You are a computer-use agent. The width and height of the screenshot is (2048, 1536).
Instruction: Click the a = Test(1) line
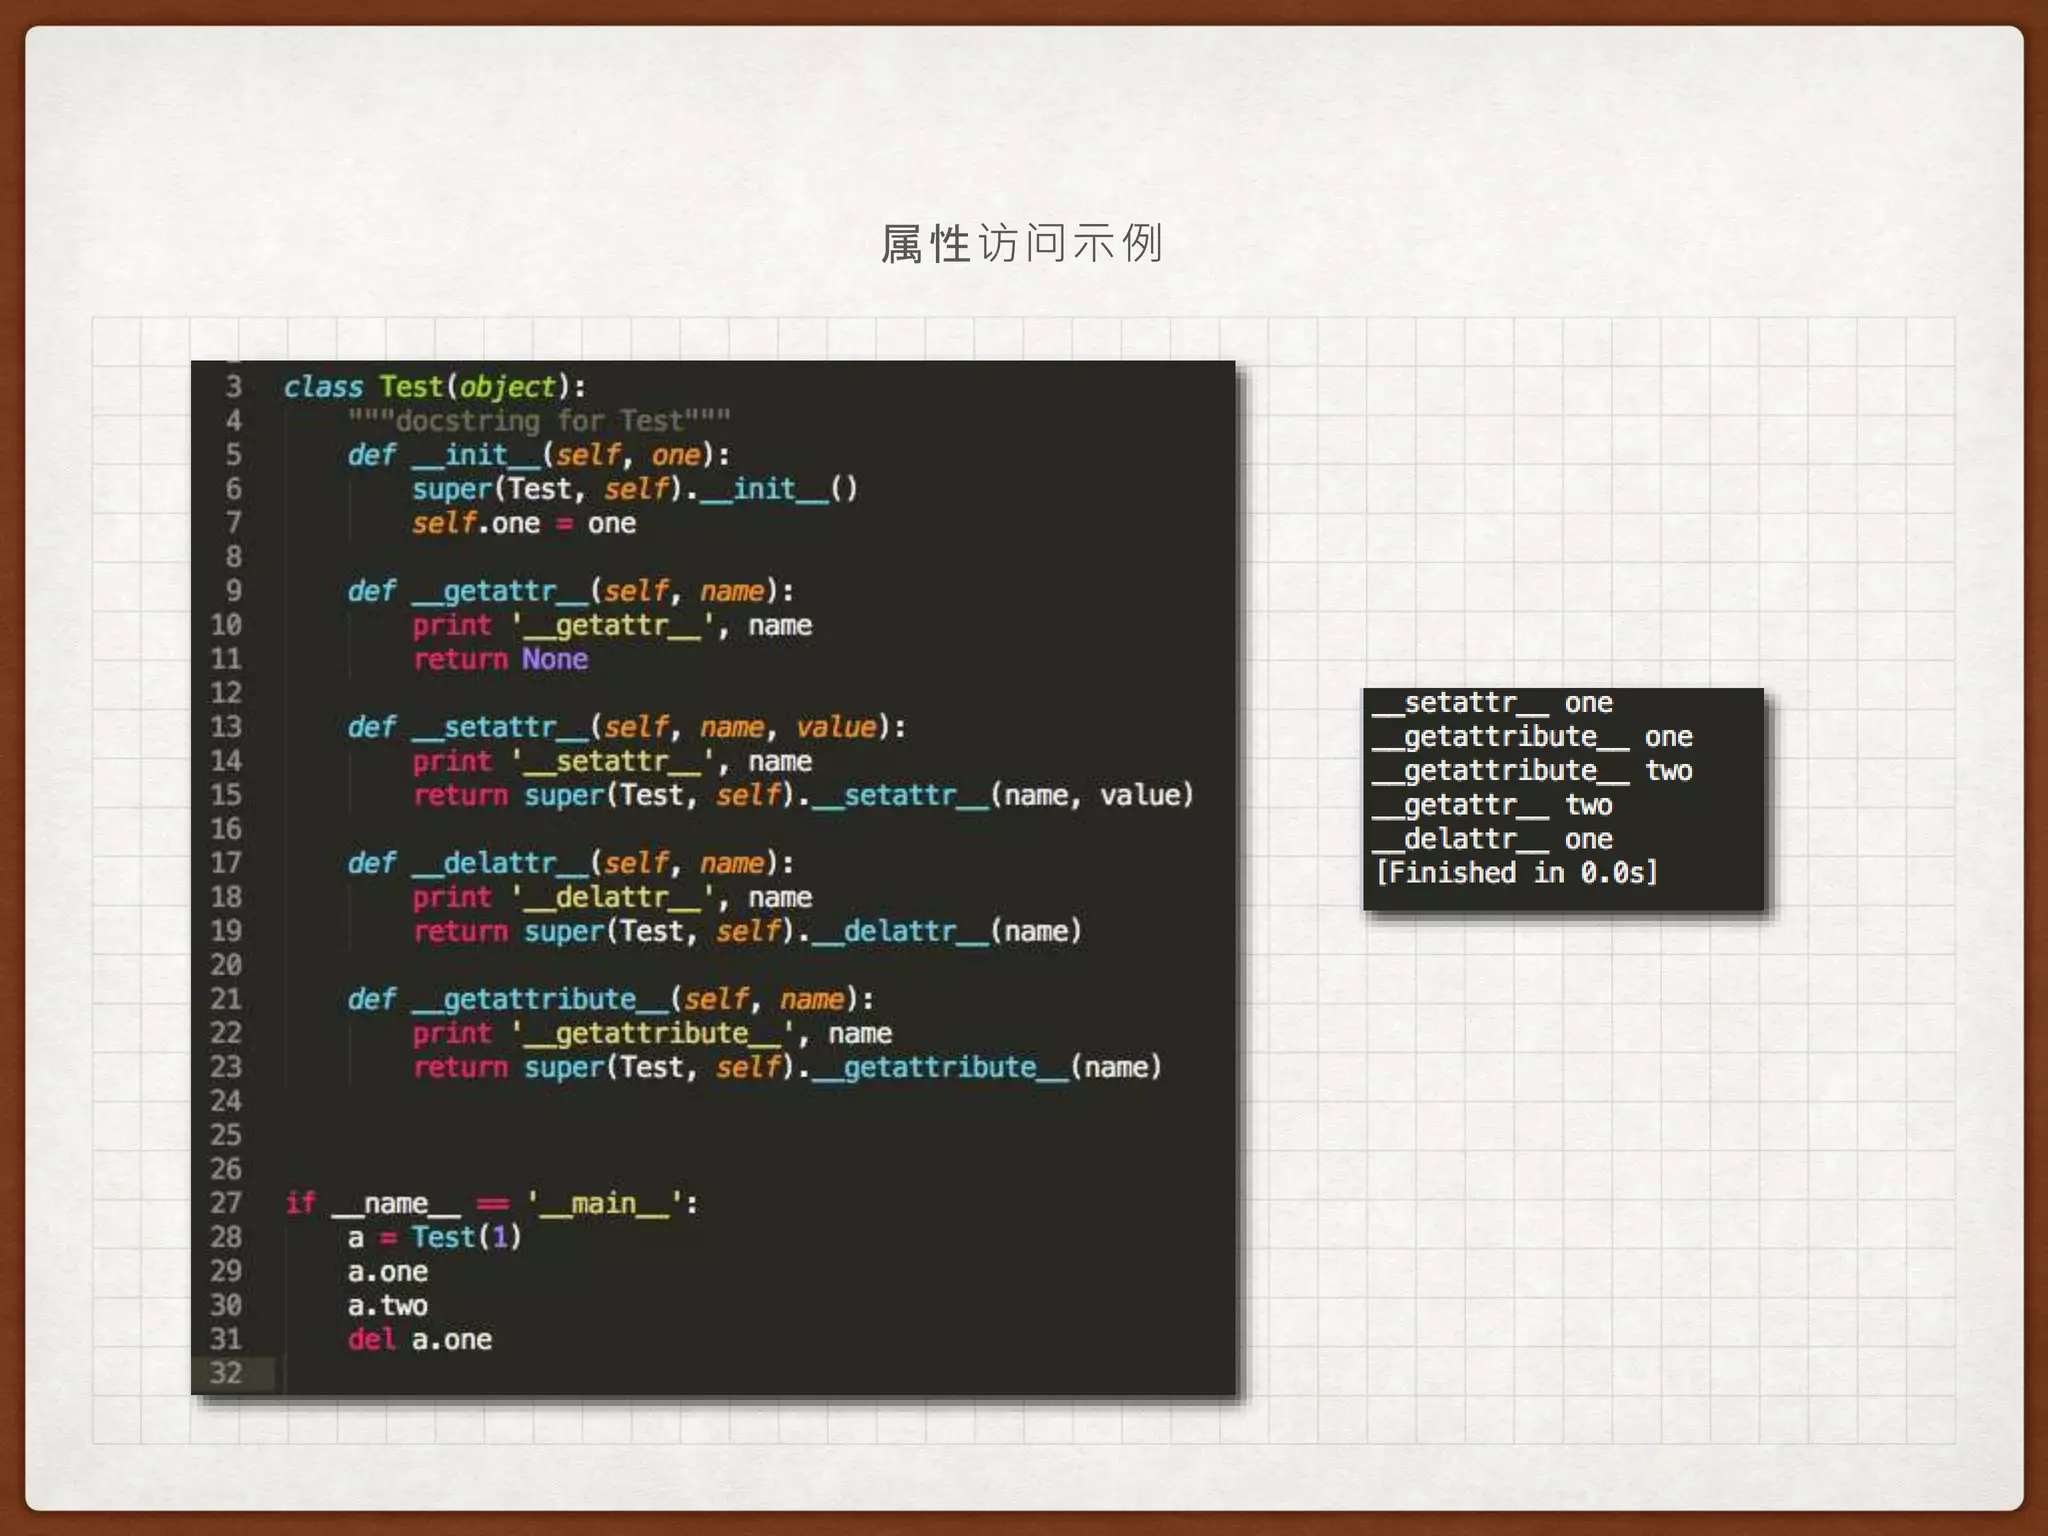435,1237
